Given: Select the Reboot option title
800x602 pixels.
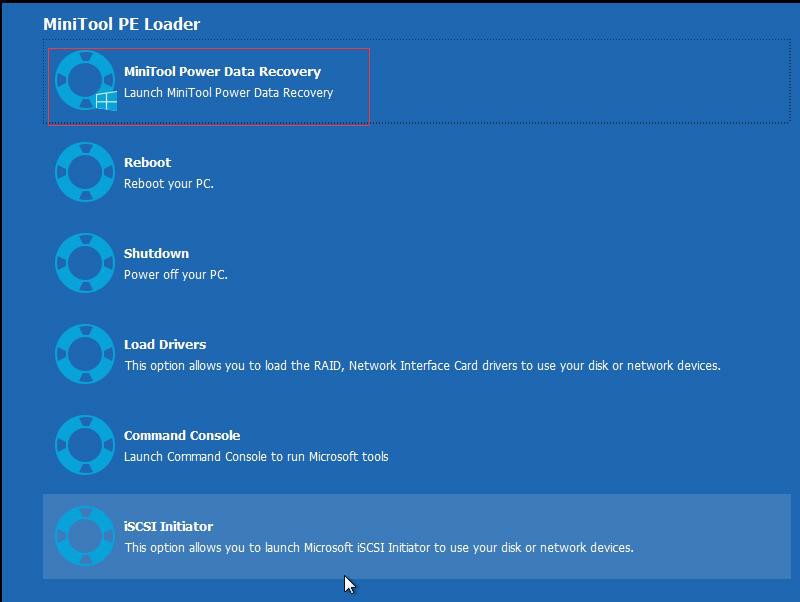Looking at the screenshot, I should coord(147,162).
